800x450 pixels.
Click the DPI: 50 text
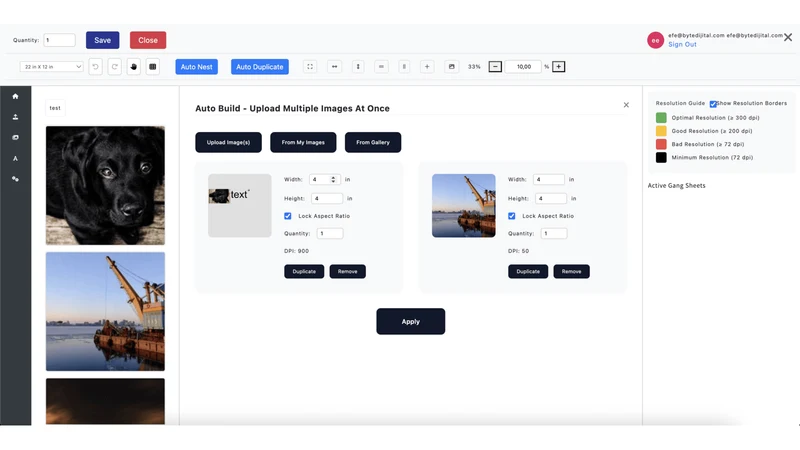click(x=518, y=251)
